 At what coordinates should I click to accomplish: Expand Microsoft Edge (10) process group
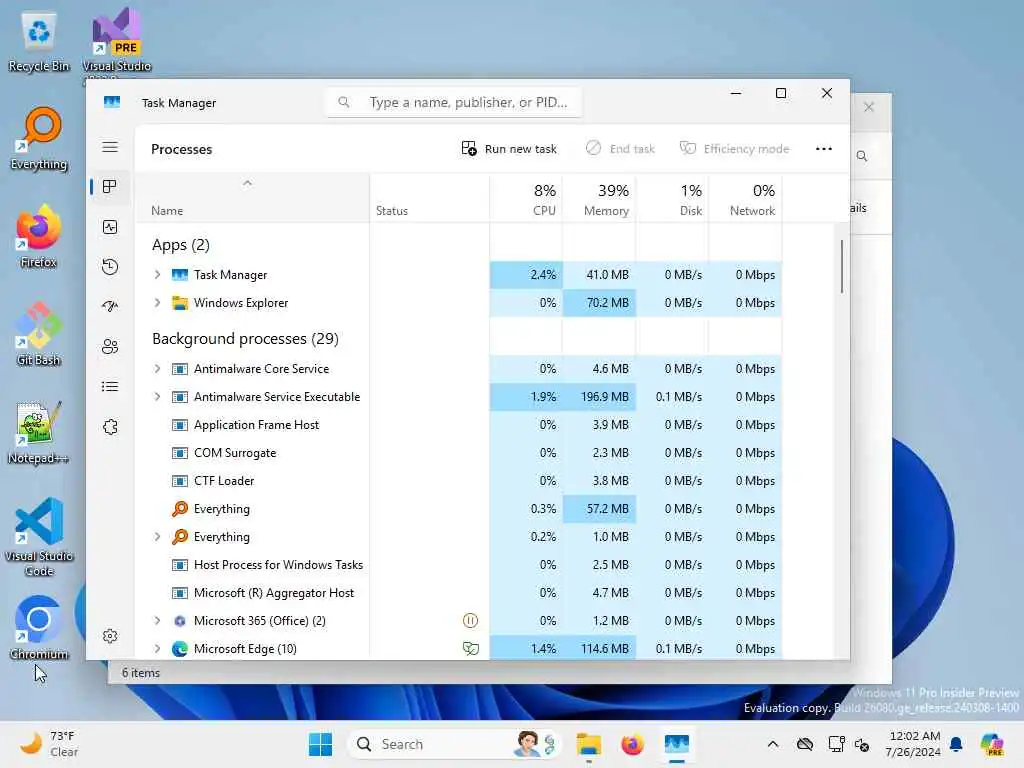[x=157, y=648]
